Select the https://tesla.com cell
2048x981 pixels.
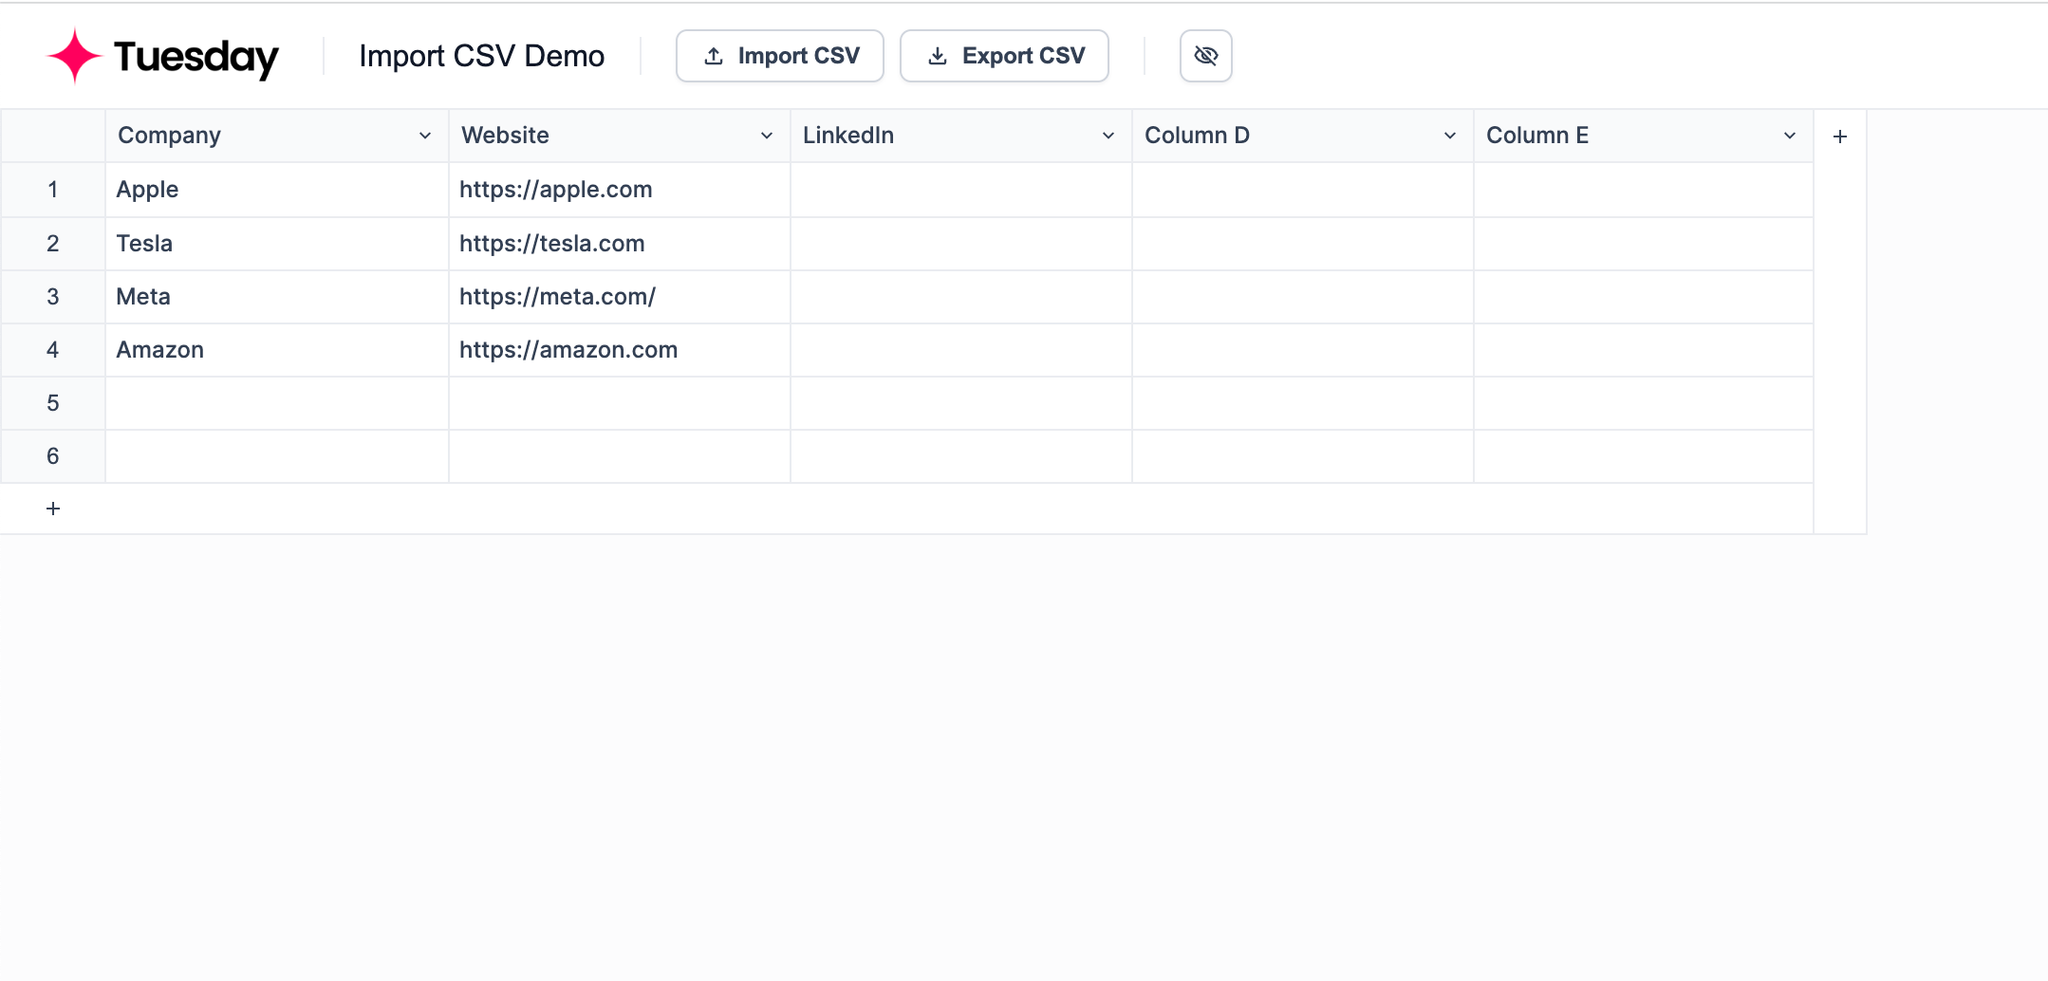tap(620, 244)
